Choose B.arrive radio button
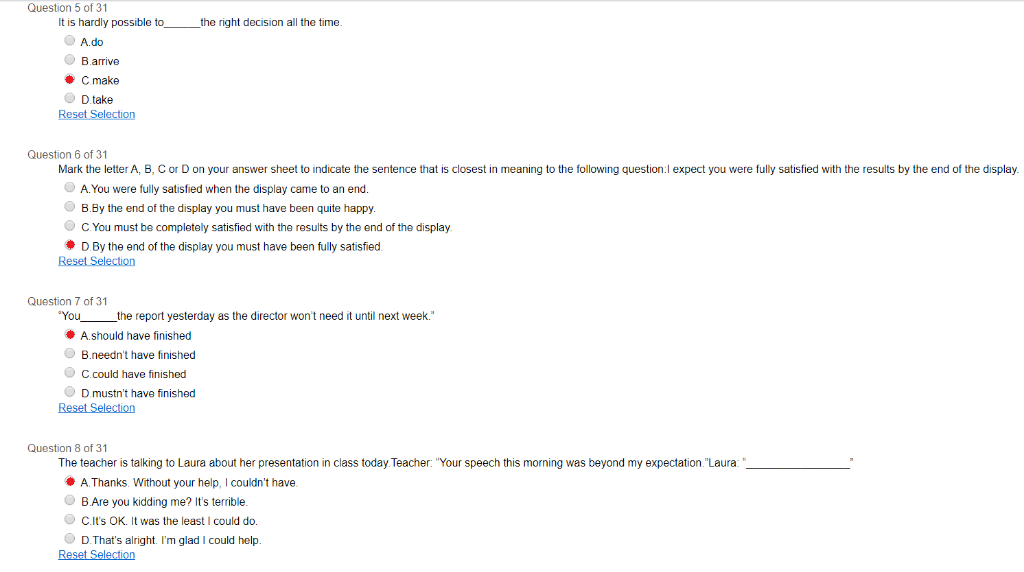 (x=70, y=60)
